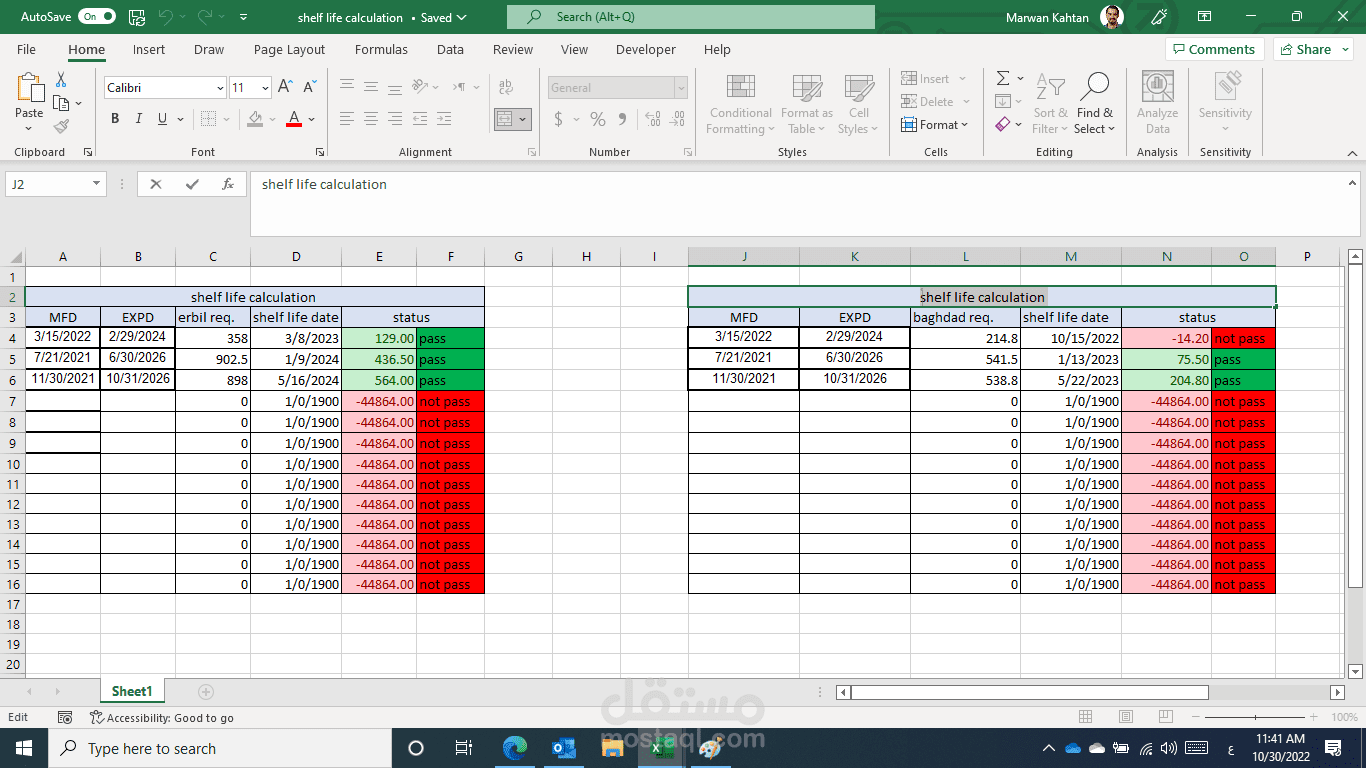Open the File menu
The image size is (1366, 768).
pyautogui.click(x=26, y=49)
